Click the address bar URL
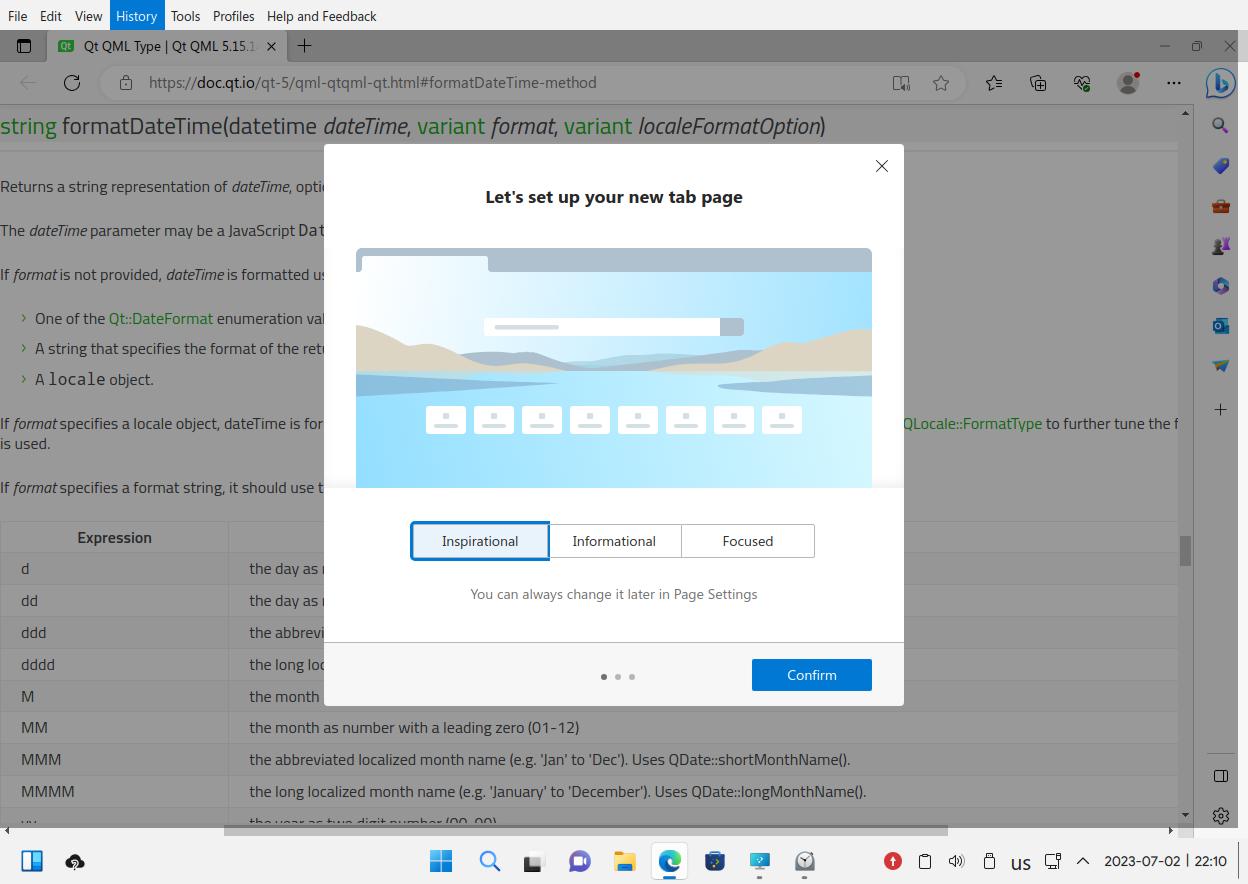This screenshot has height=884, width=1248. tap(373, 83)
